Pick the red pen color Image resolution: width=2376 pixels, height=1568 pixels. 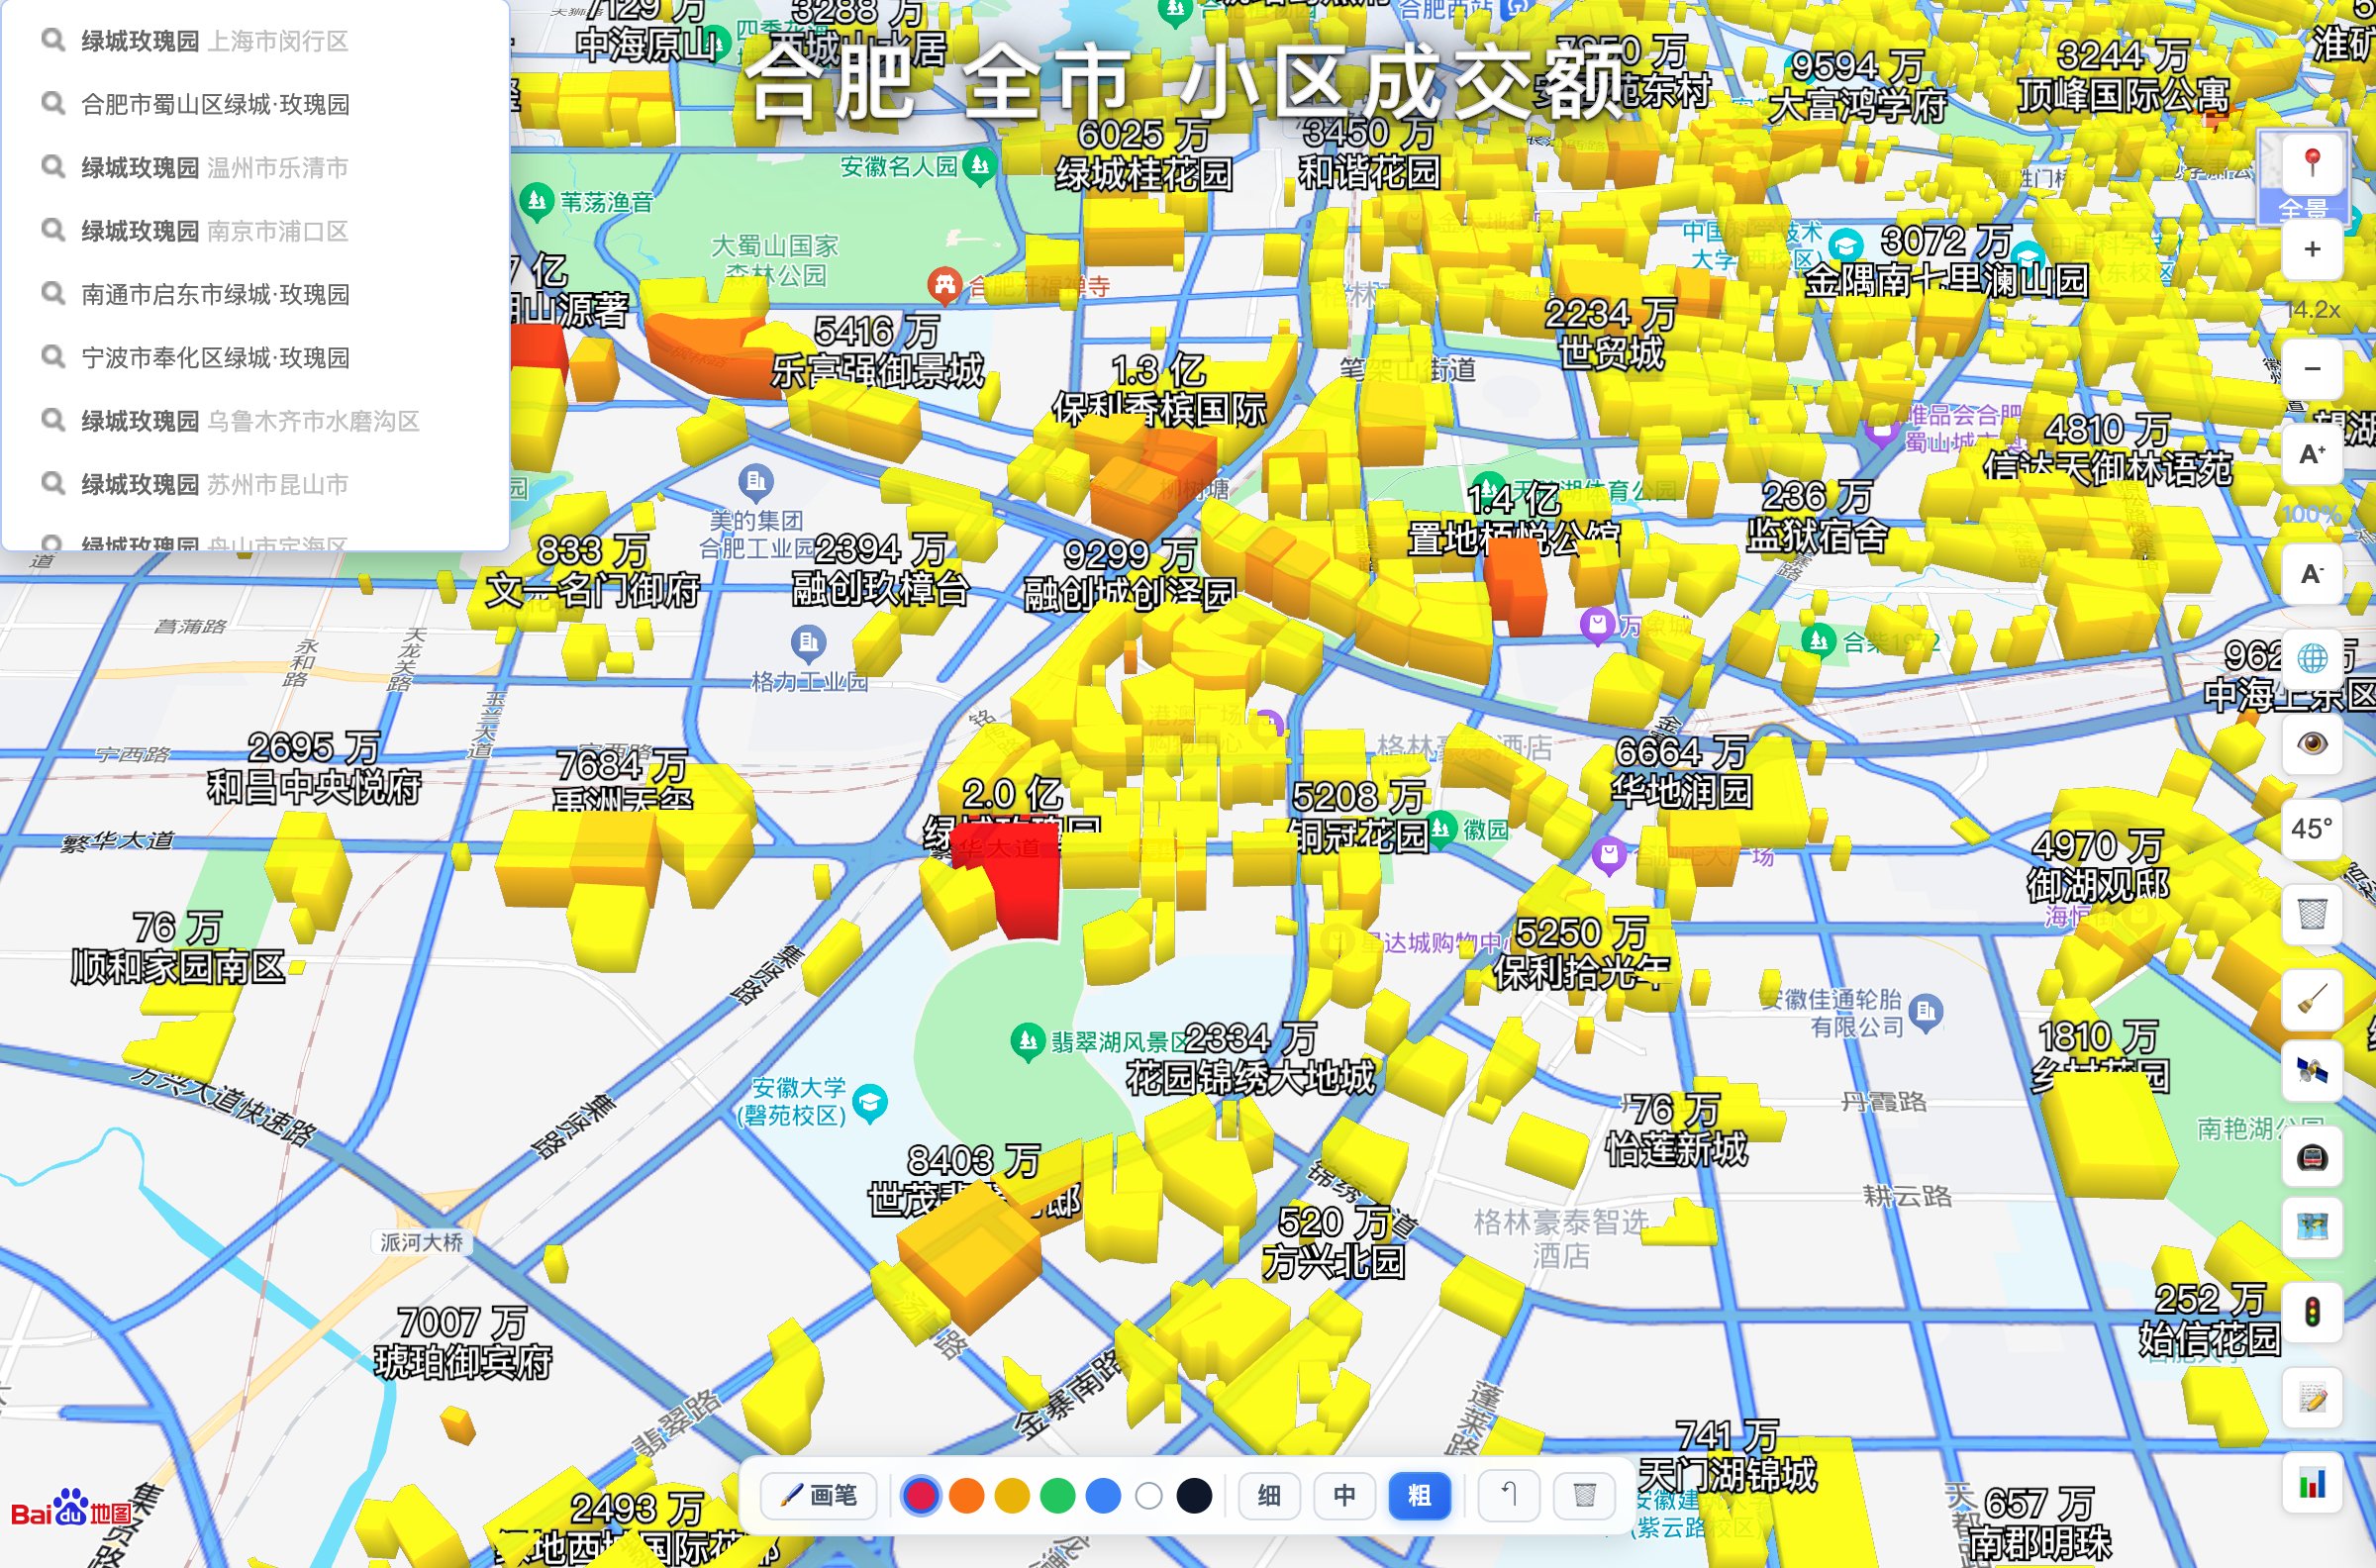(920, 1496)
